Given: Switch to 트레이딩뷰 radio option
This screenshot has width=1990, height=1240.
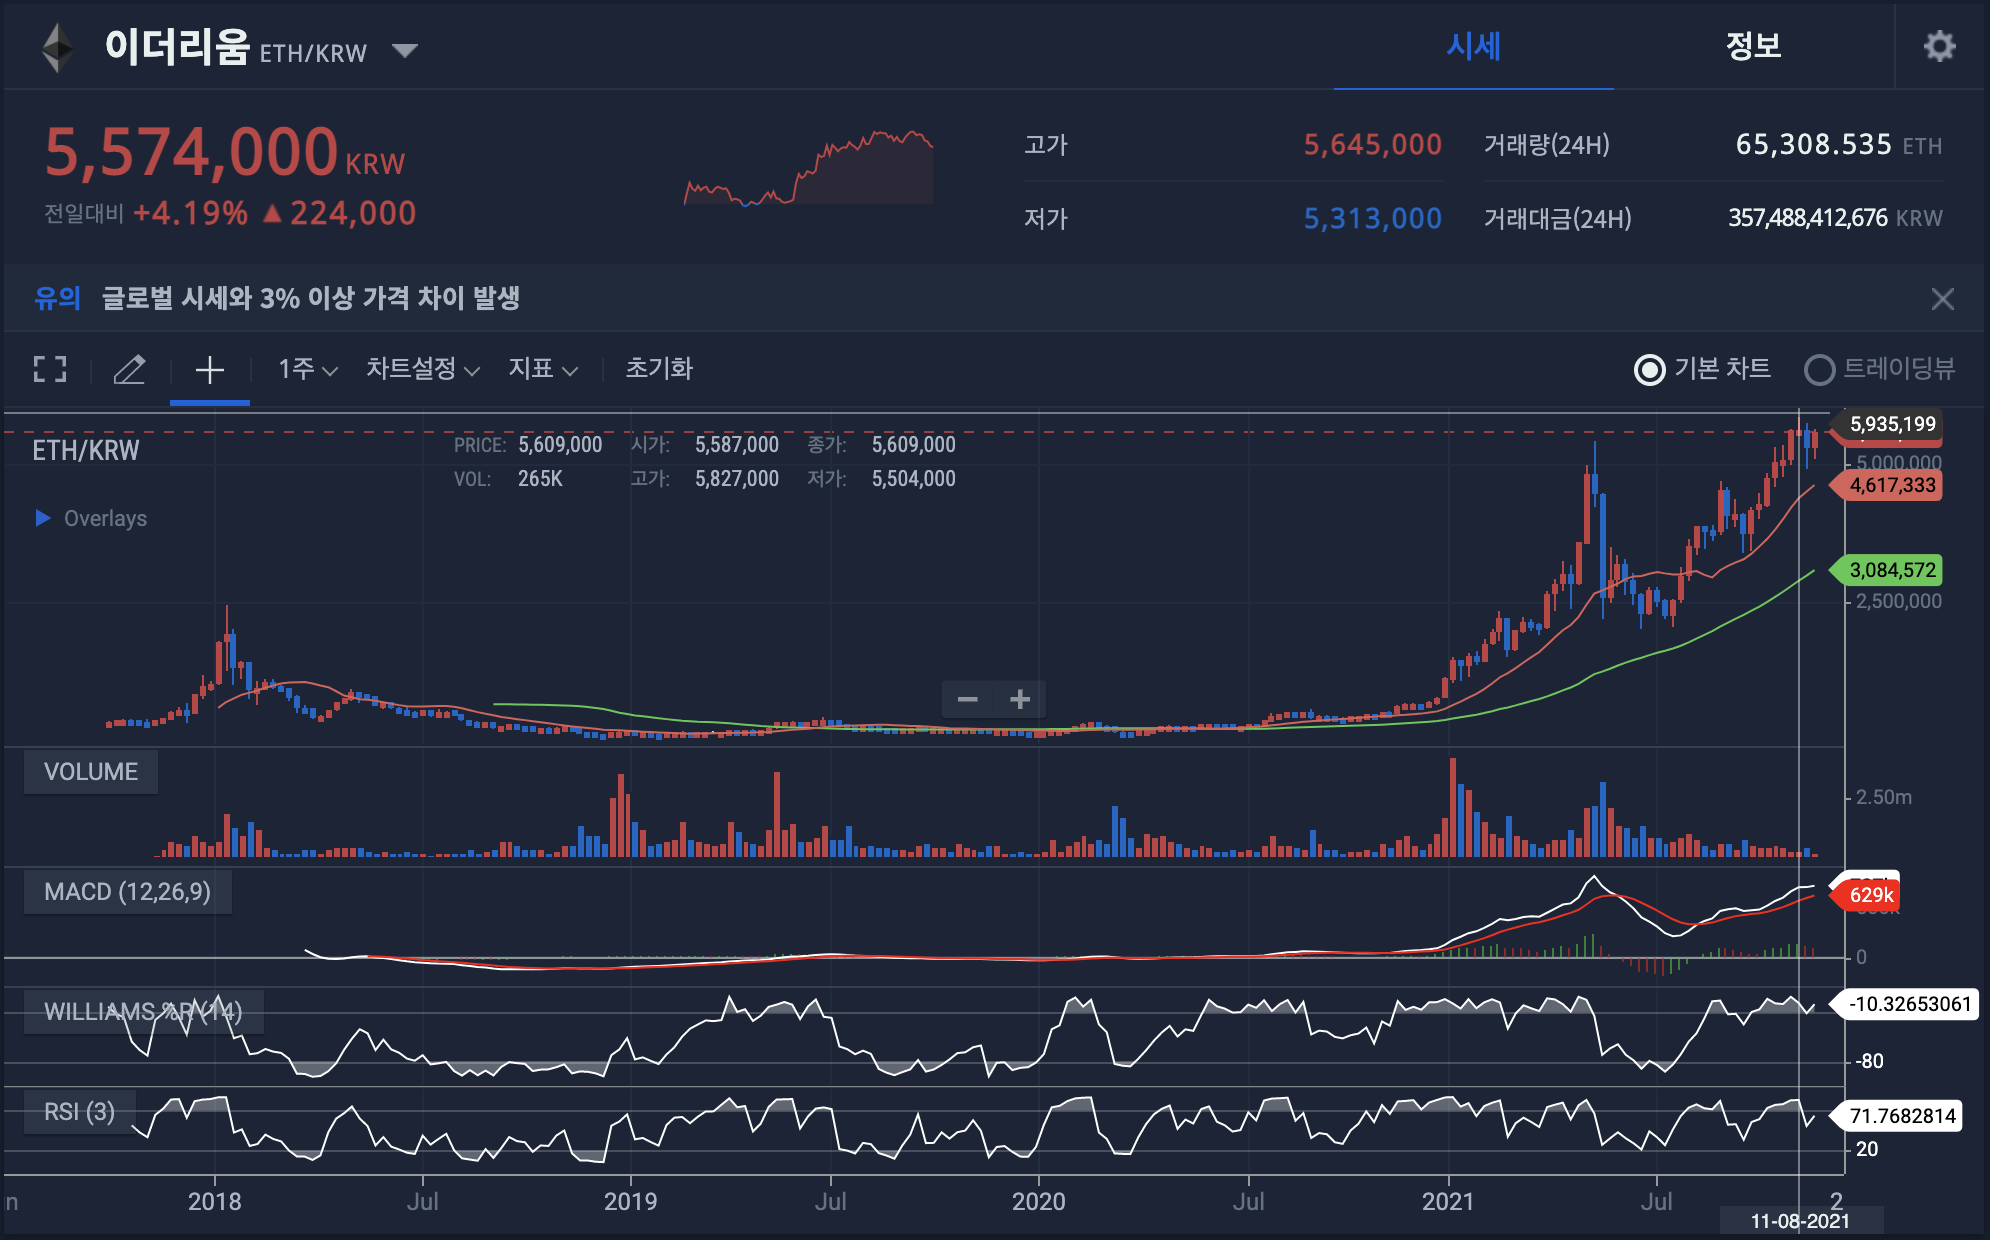Looking at the screenshot, I should pyautogui.click(x=1819, y=370).
